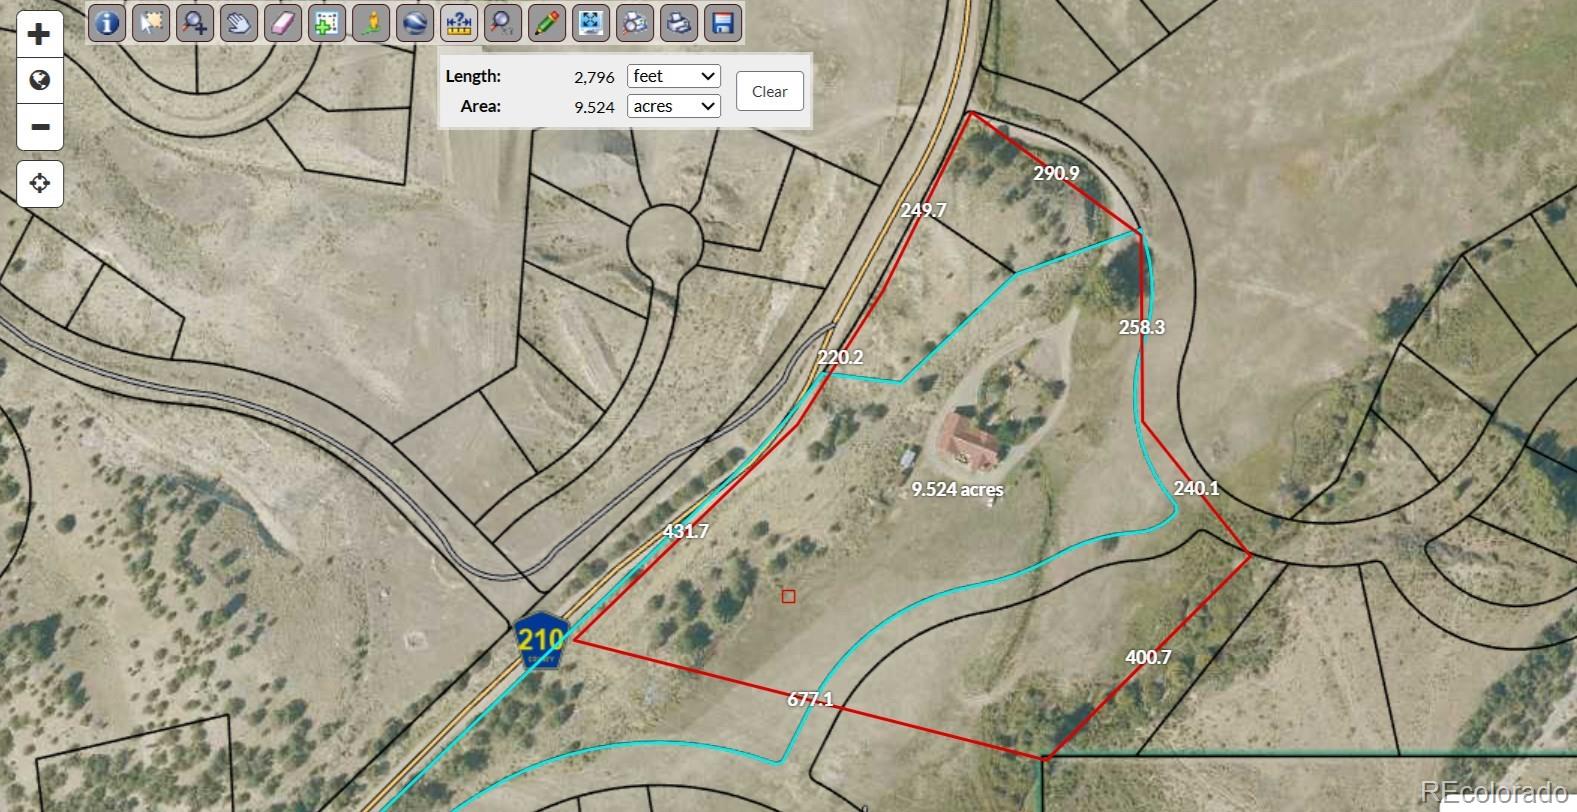Click the area value 9.524 in panel

[594, 107]
